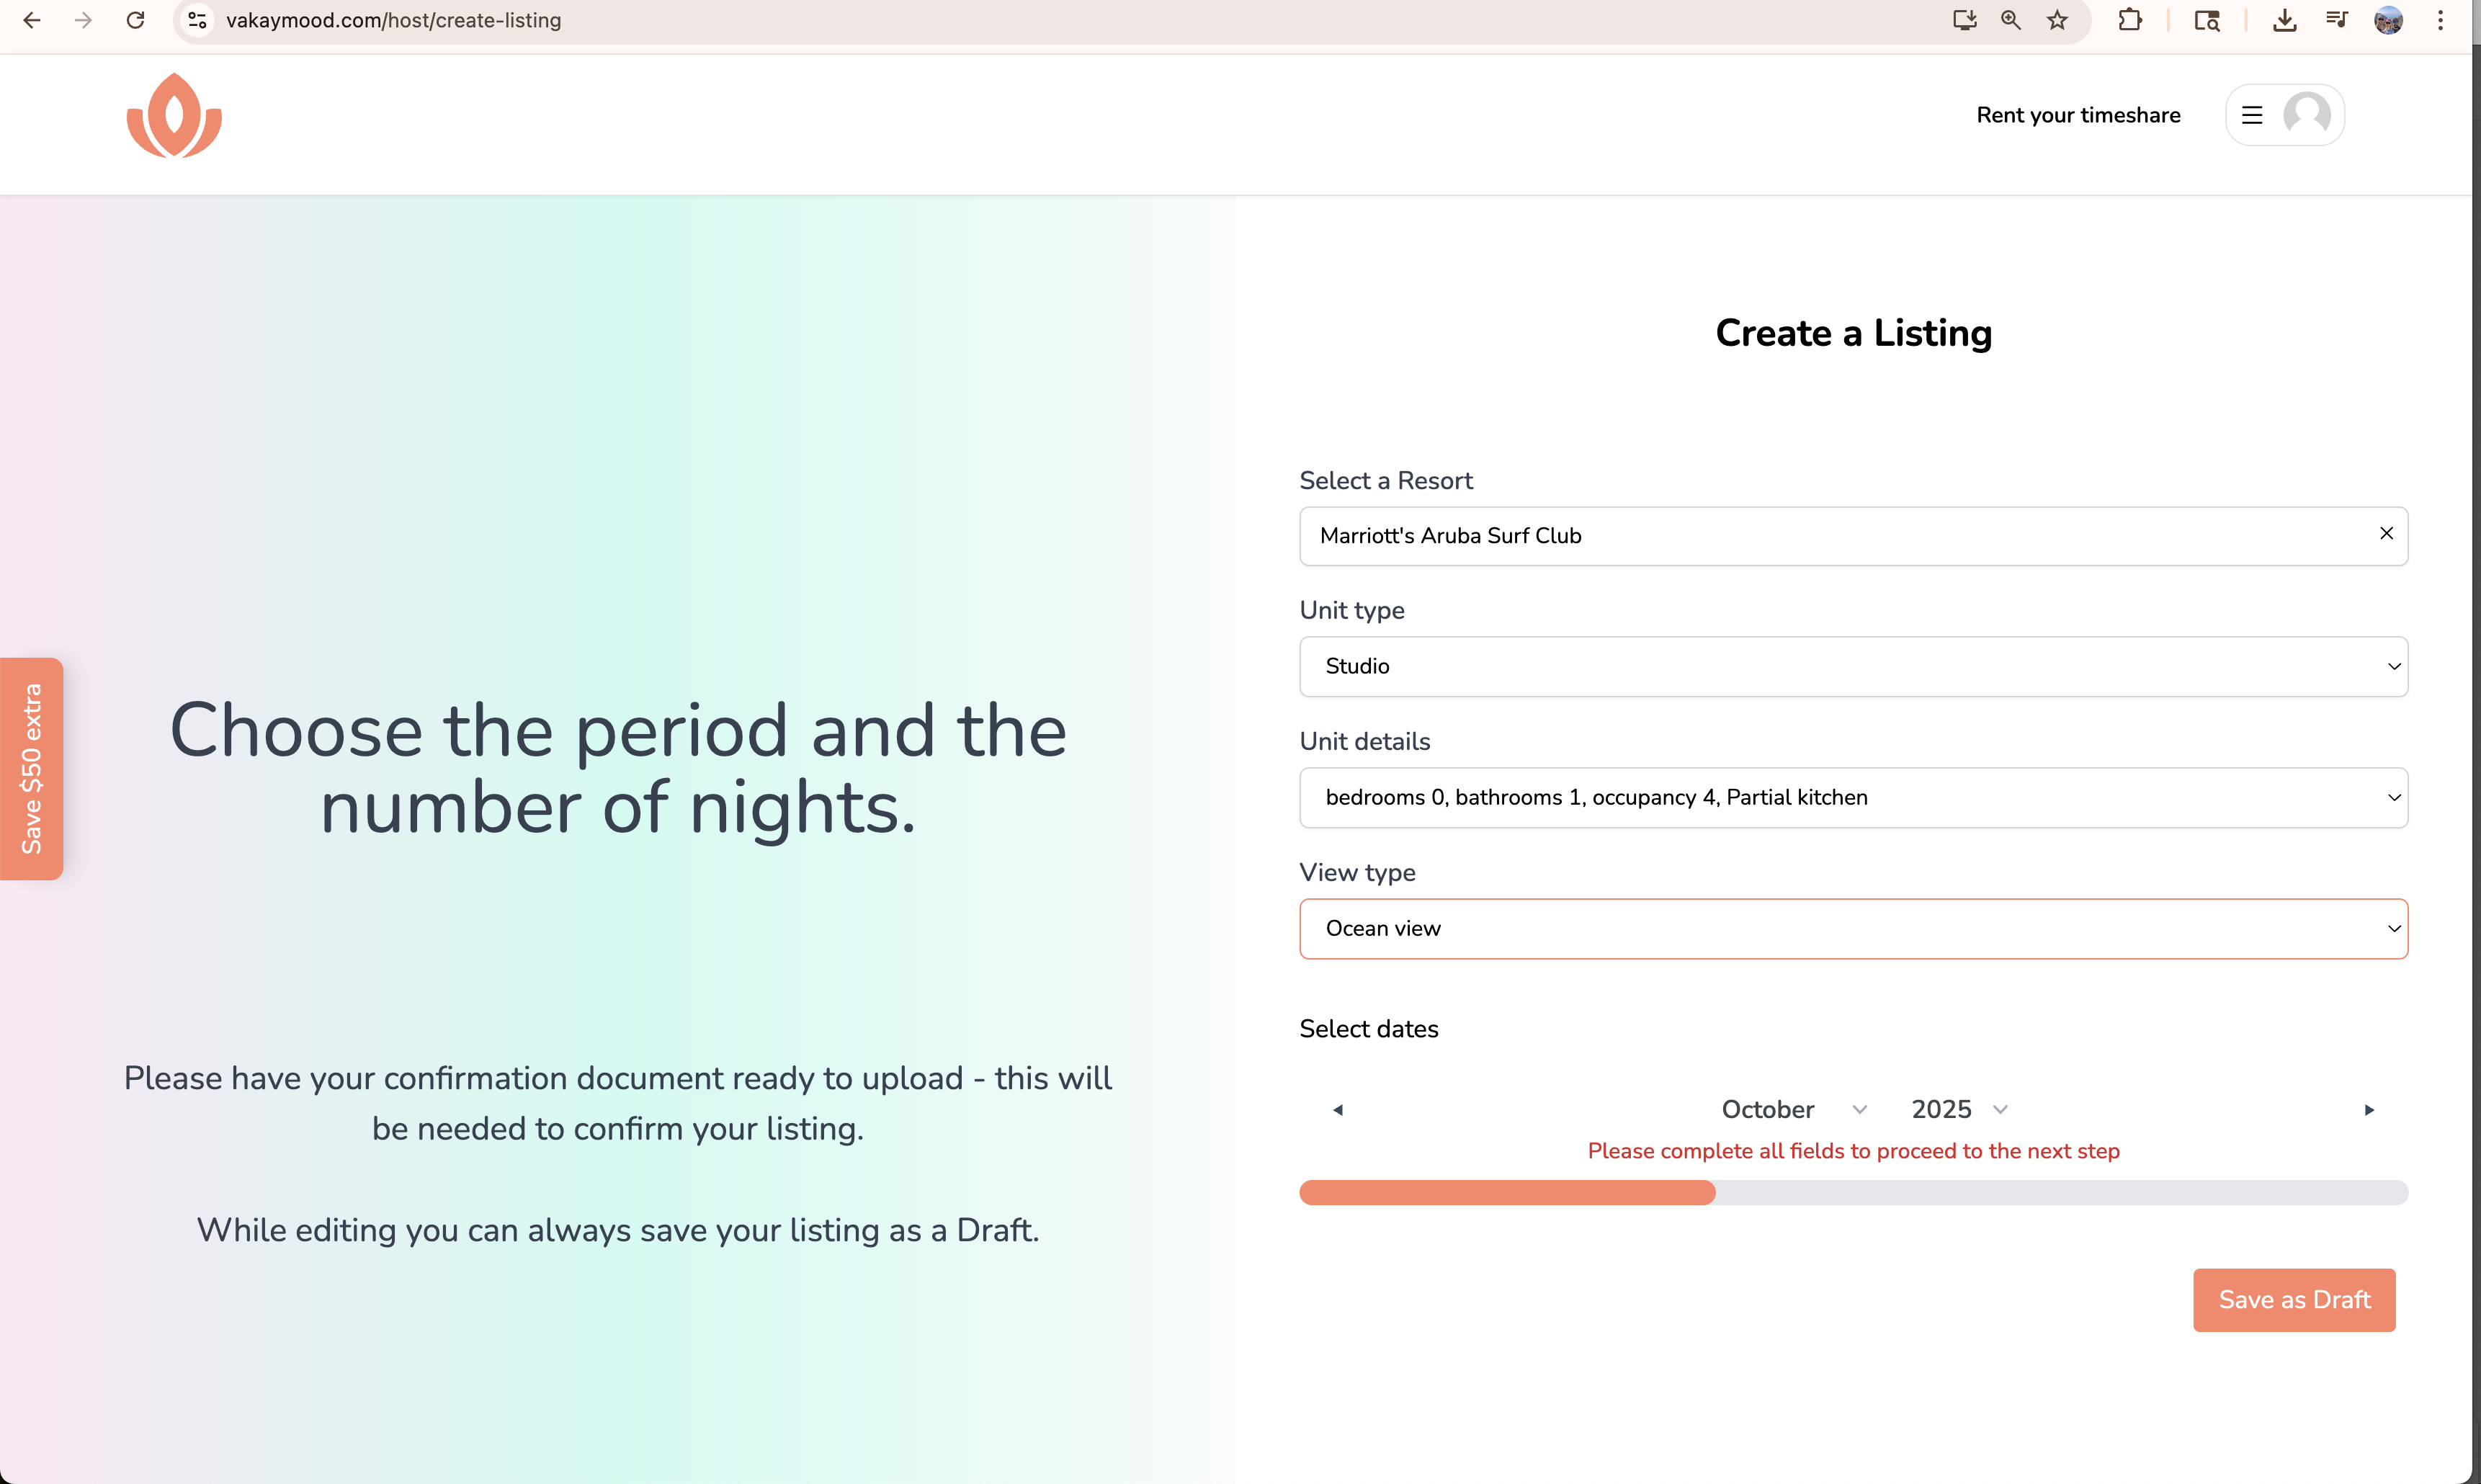Click the browser back arrow

point(32,20)
